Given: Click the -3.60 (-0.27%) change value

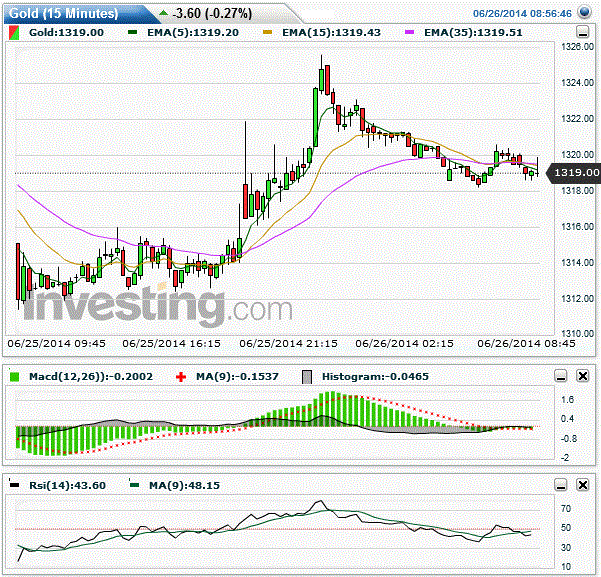Looking at the screenshot, I should pyautogui.click(x=212, y=13).
